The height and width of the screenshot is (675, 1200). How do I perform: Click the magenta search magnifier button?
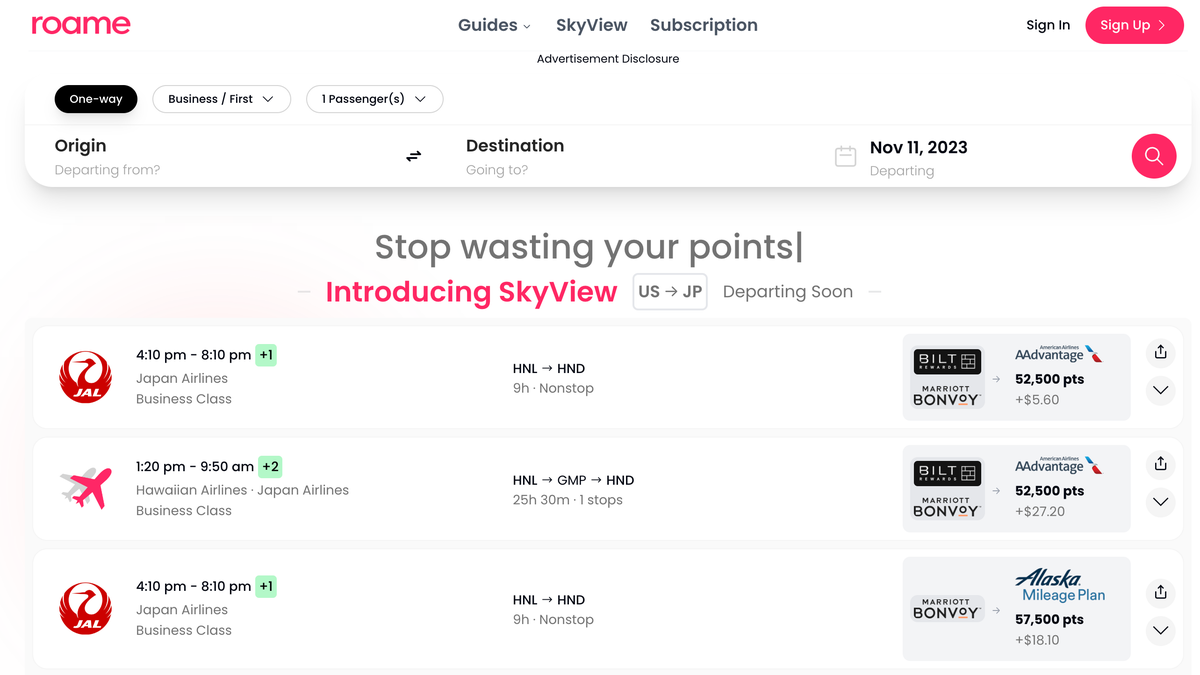(1153, 156)
